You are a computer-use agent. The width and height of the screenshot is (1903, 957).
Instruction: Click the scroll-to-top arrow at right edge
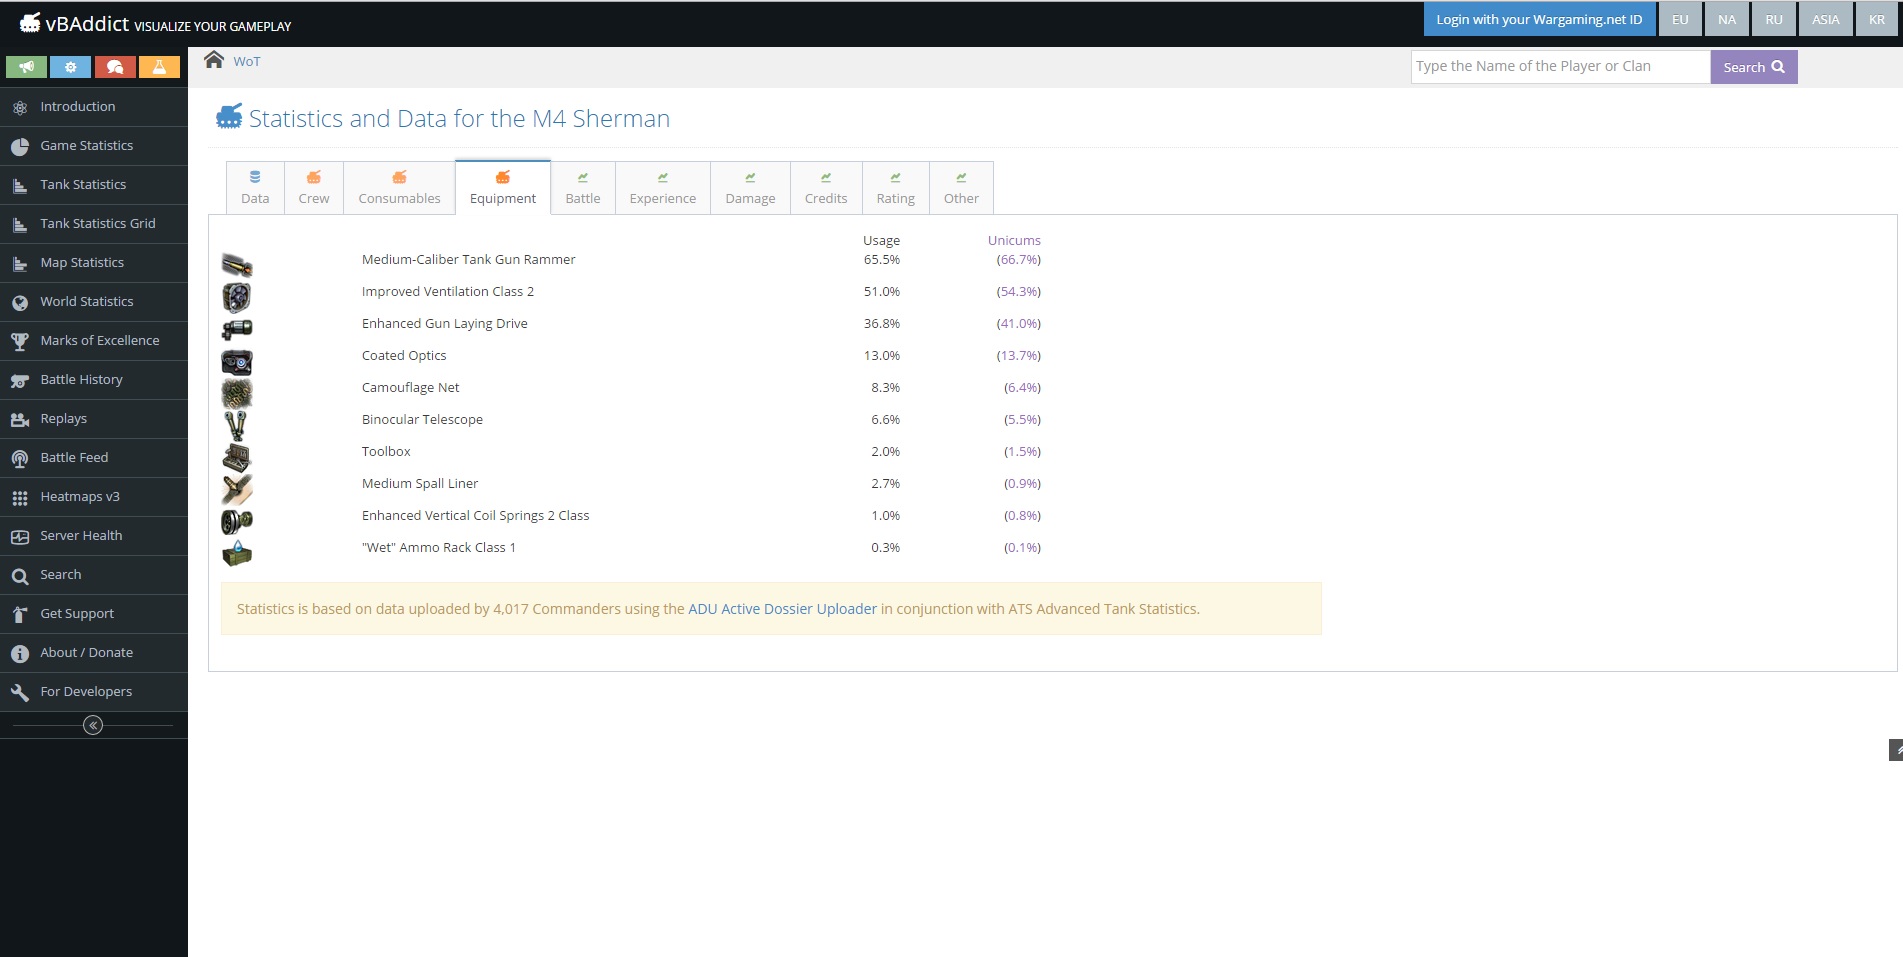tap(1894, 750)
